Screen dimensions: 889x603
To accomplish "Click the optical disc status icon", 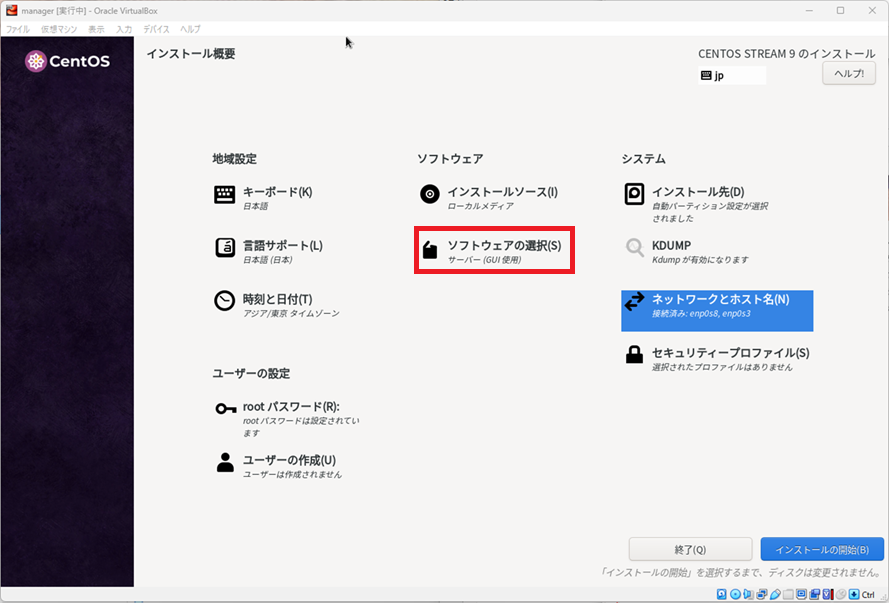I will 735,594.
